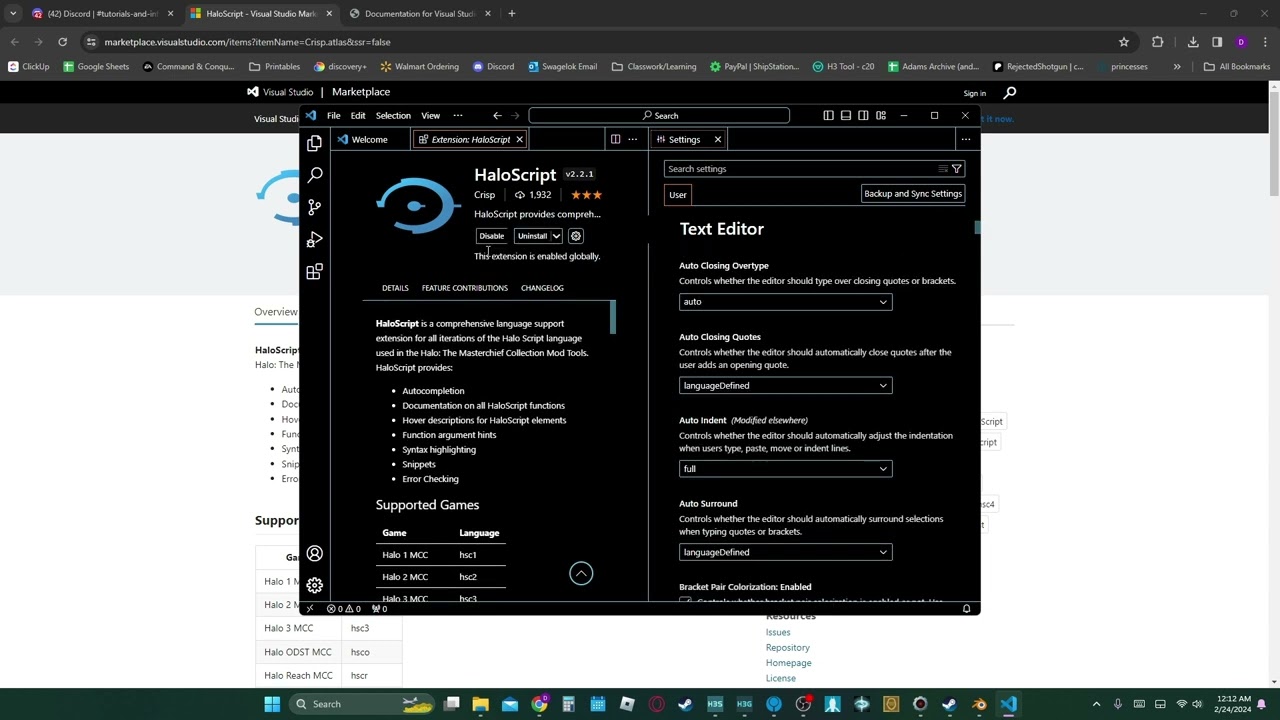The width and height of the screenshot is (1280, 720).
Task: Open the Auto Closing Overtype dropdown
Action: 785,302
